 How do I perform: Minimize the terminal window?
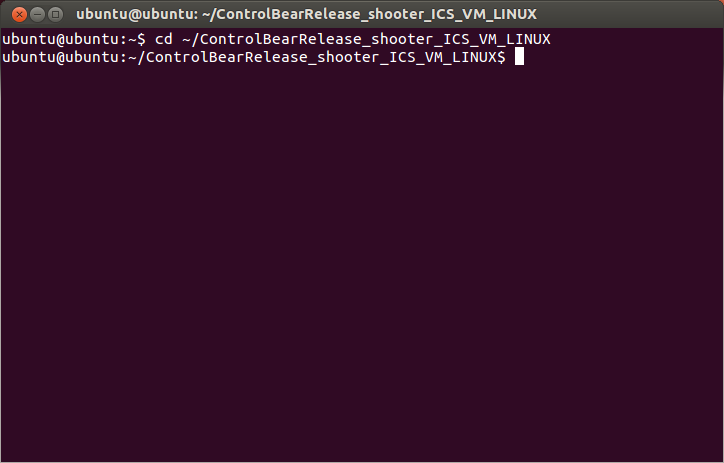[35, 14]
